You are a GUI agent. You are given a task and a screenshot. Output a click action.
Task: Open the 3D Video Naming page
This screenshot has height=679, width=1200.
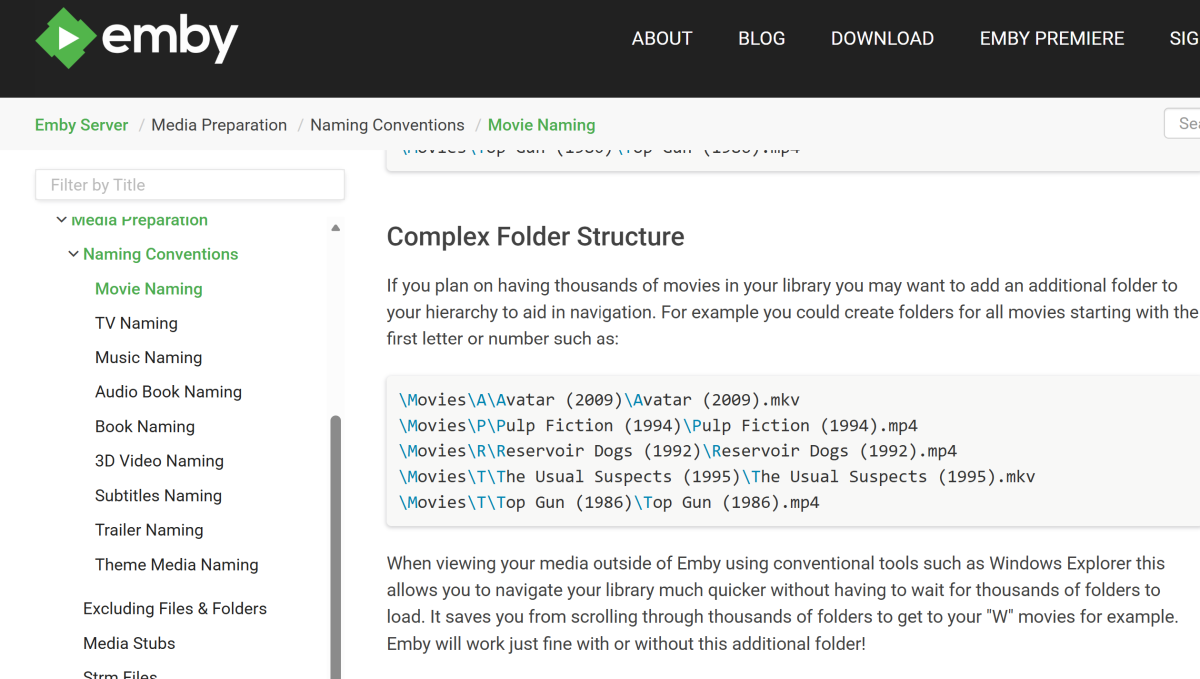[x=159, y=461]
